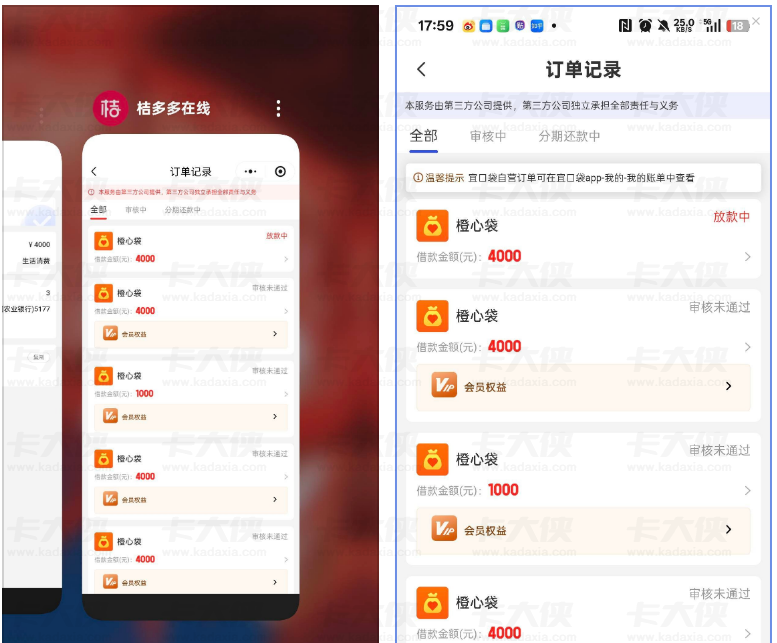Tap the red 放款中 status in left preview card
The image size is (777, 643).
pyautogui.click(x=277, y=236)
